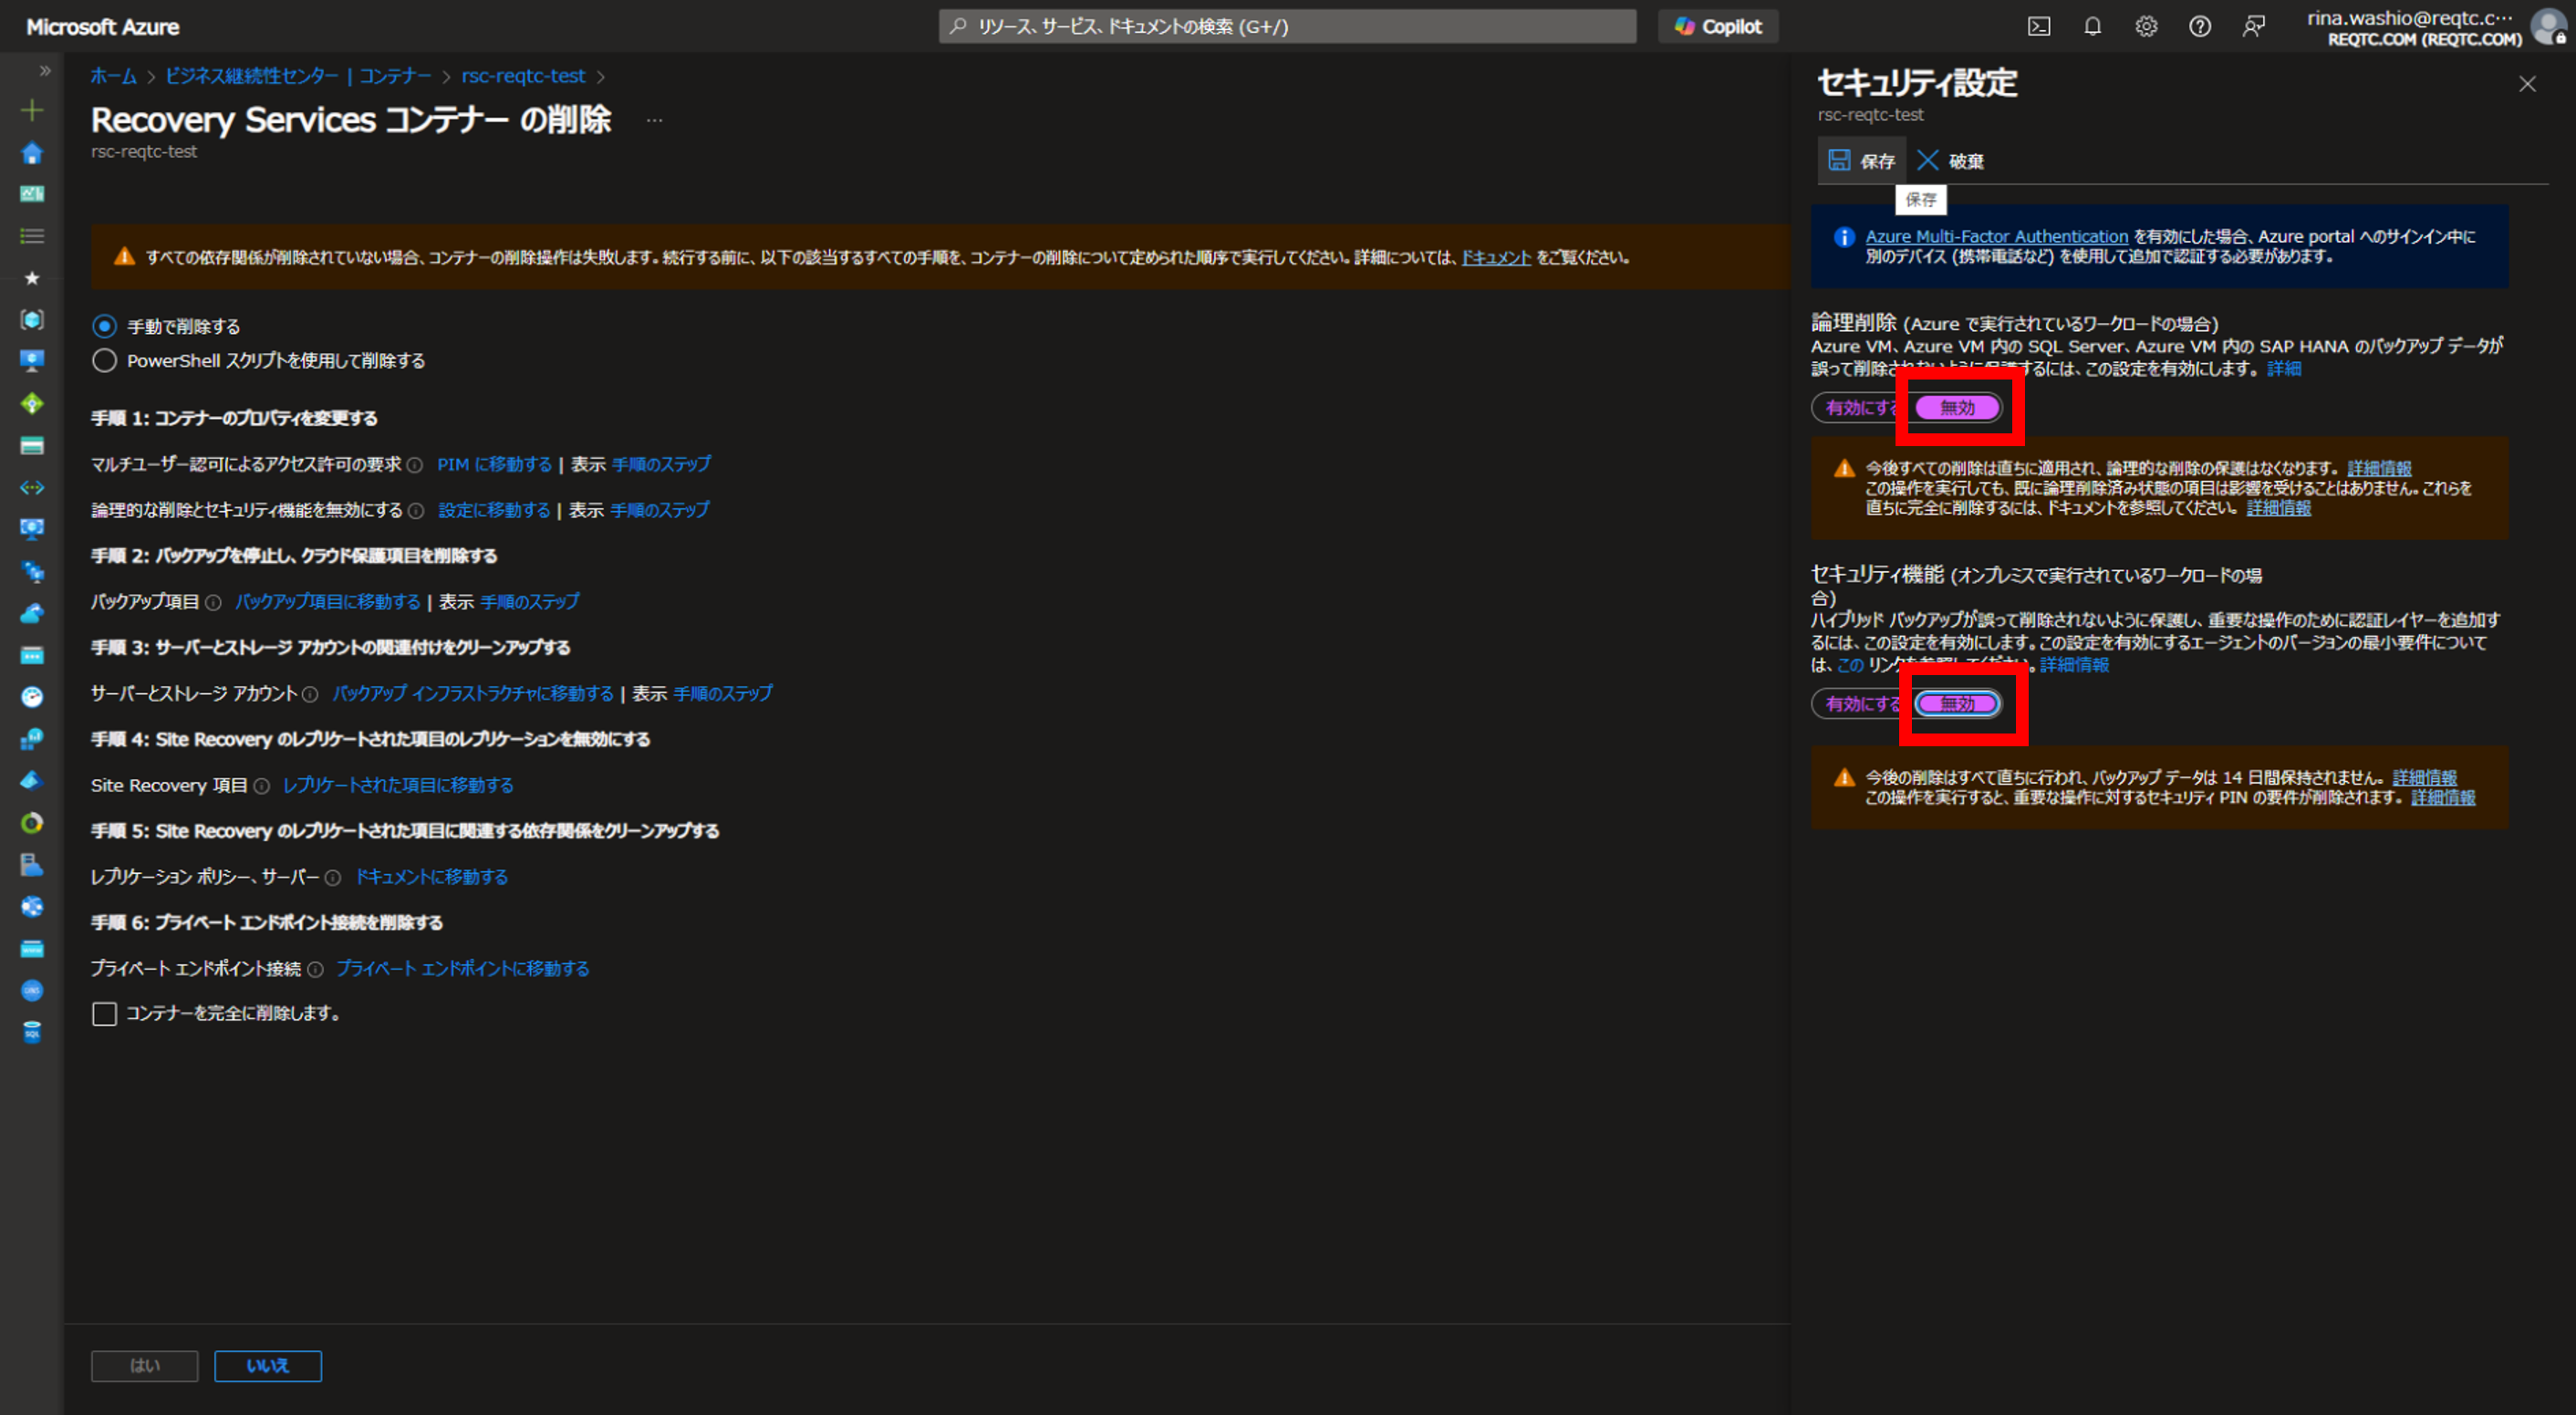Show 手順のステップ for バックアップ項目 row
This screenshot has width=2576, height=1415.
530,602
